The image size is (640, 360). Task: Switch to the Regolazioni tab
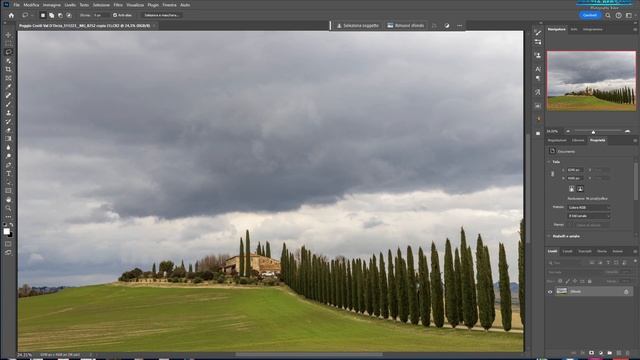[x=557, y=140]
